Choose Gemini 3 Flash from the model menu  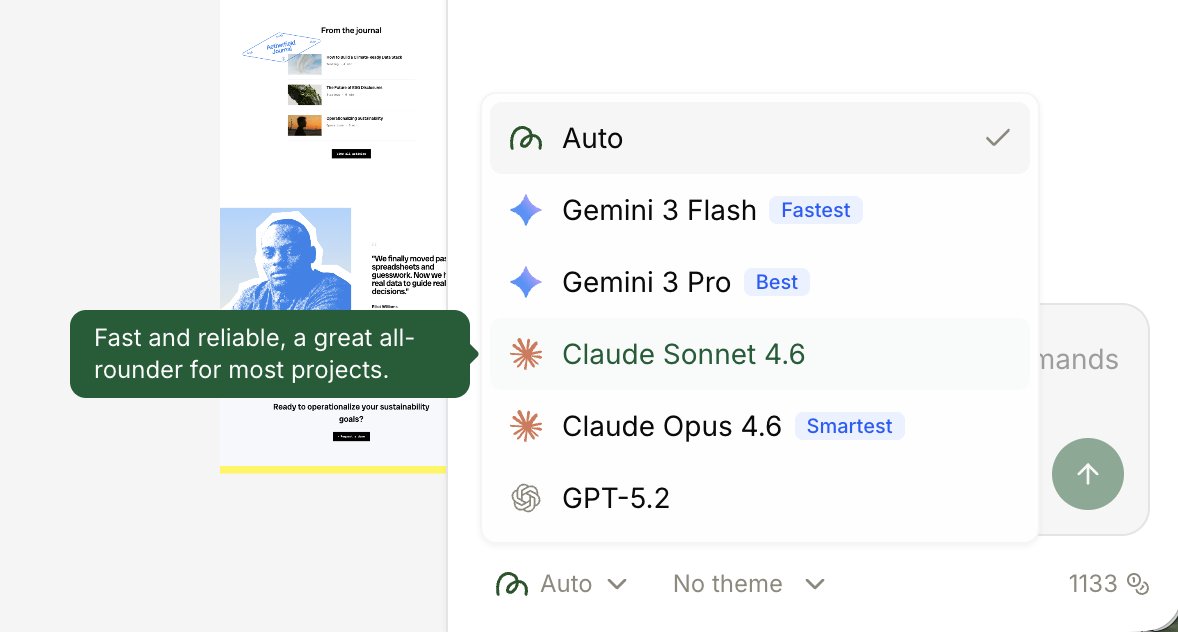(x=659, y=210)
